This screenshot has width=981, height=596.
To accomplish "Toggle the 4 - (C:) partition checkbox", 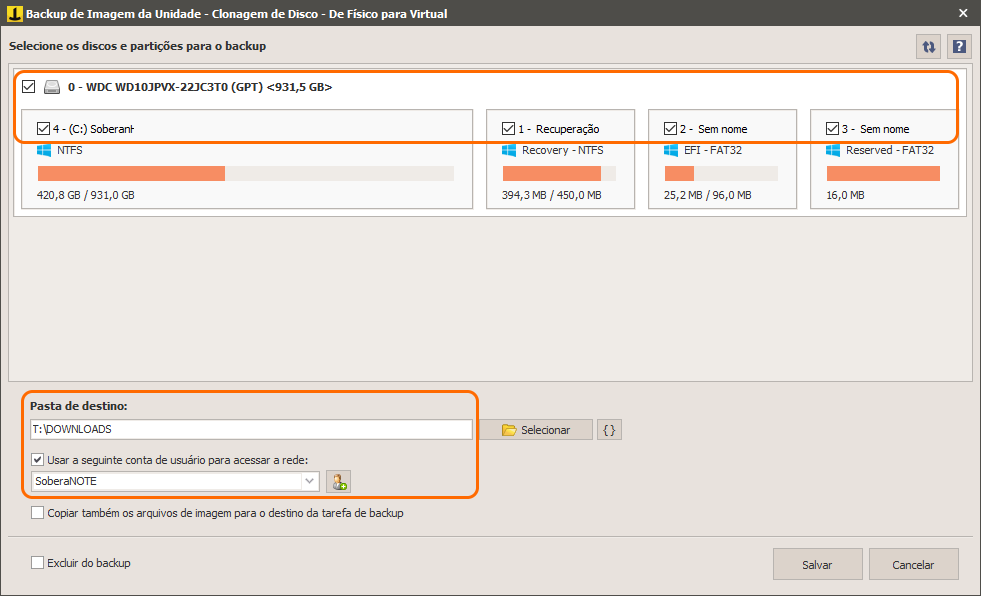I will 43,128.
